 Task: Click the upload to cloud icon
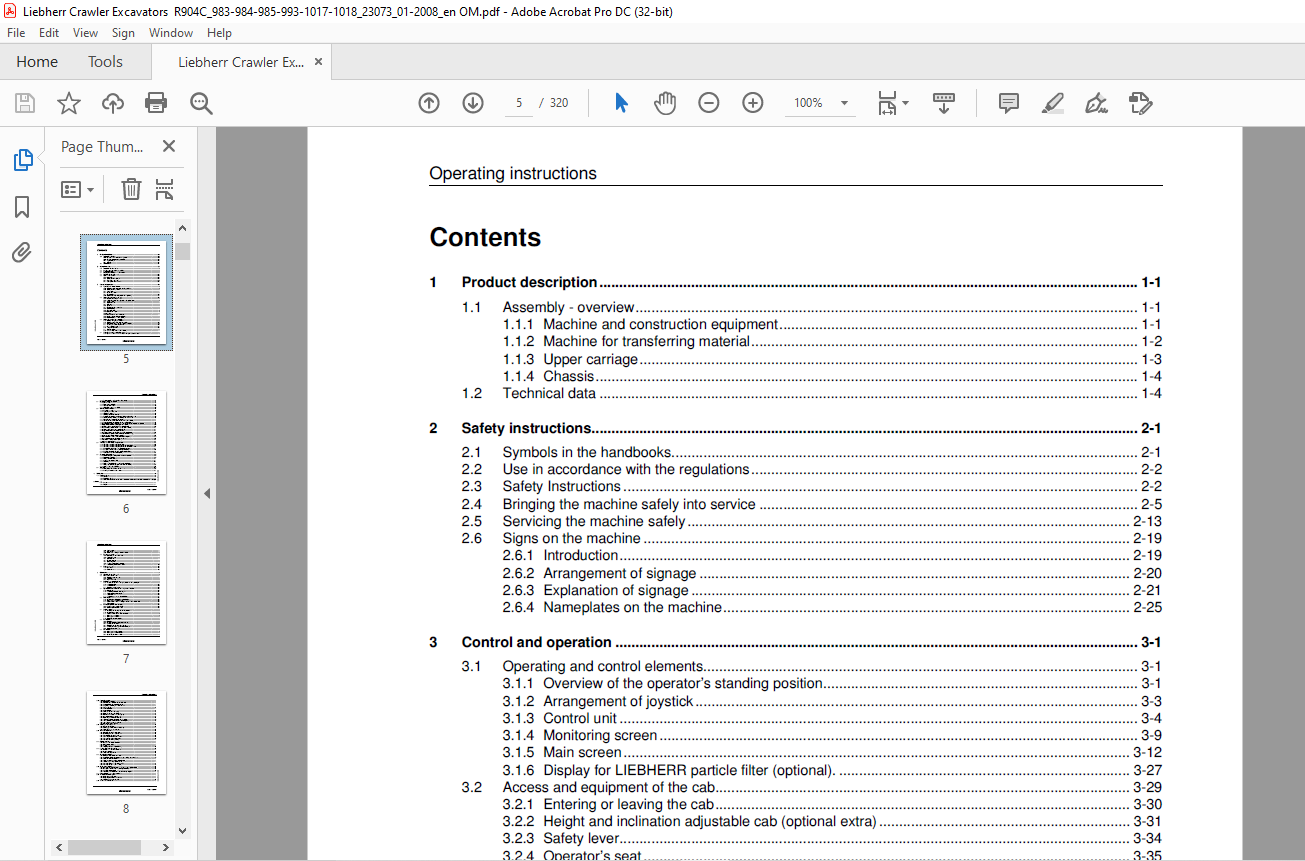113,103
